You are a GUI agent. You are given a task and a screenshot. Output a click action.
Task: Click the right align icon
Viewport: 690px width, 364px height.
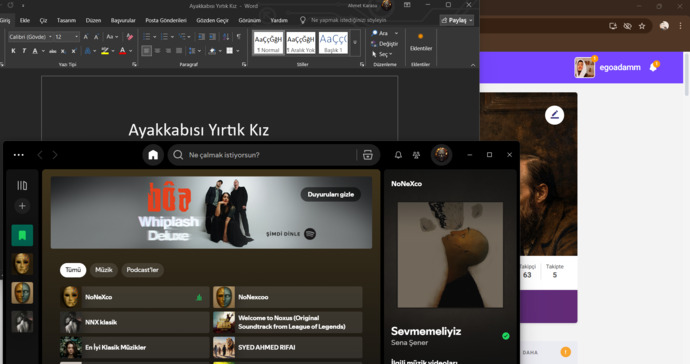click(168, 51)
